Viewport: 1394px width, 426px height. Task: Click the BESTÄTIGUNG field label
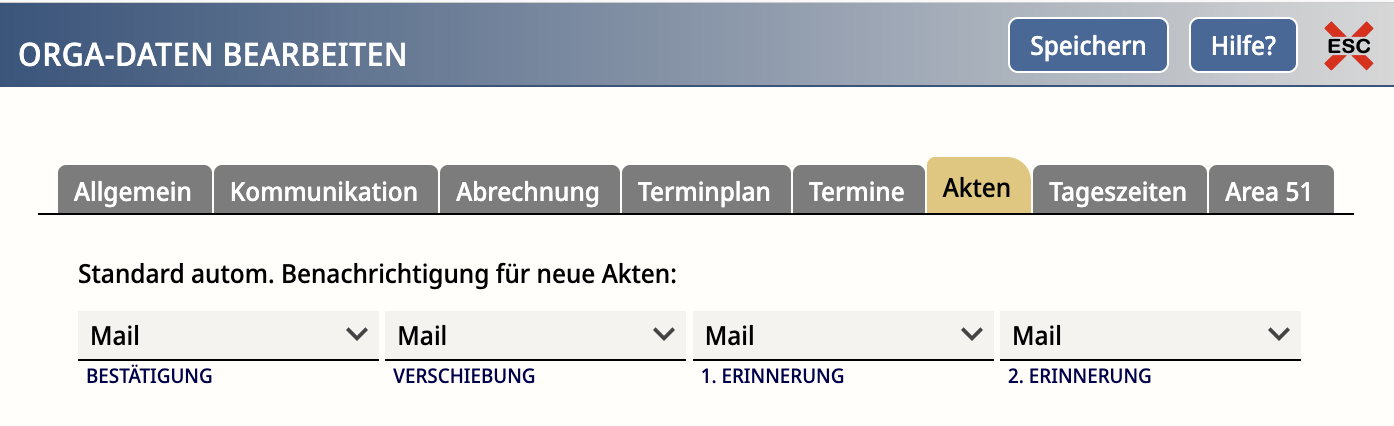(x=150, y=376)
